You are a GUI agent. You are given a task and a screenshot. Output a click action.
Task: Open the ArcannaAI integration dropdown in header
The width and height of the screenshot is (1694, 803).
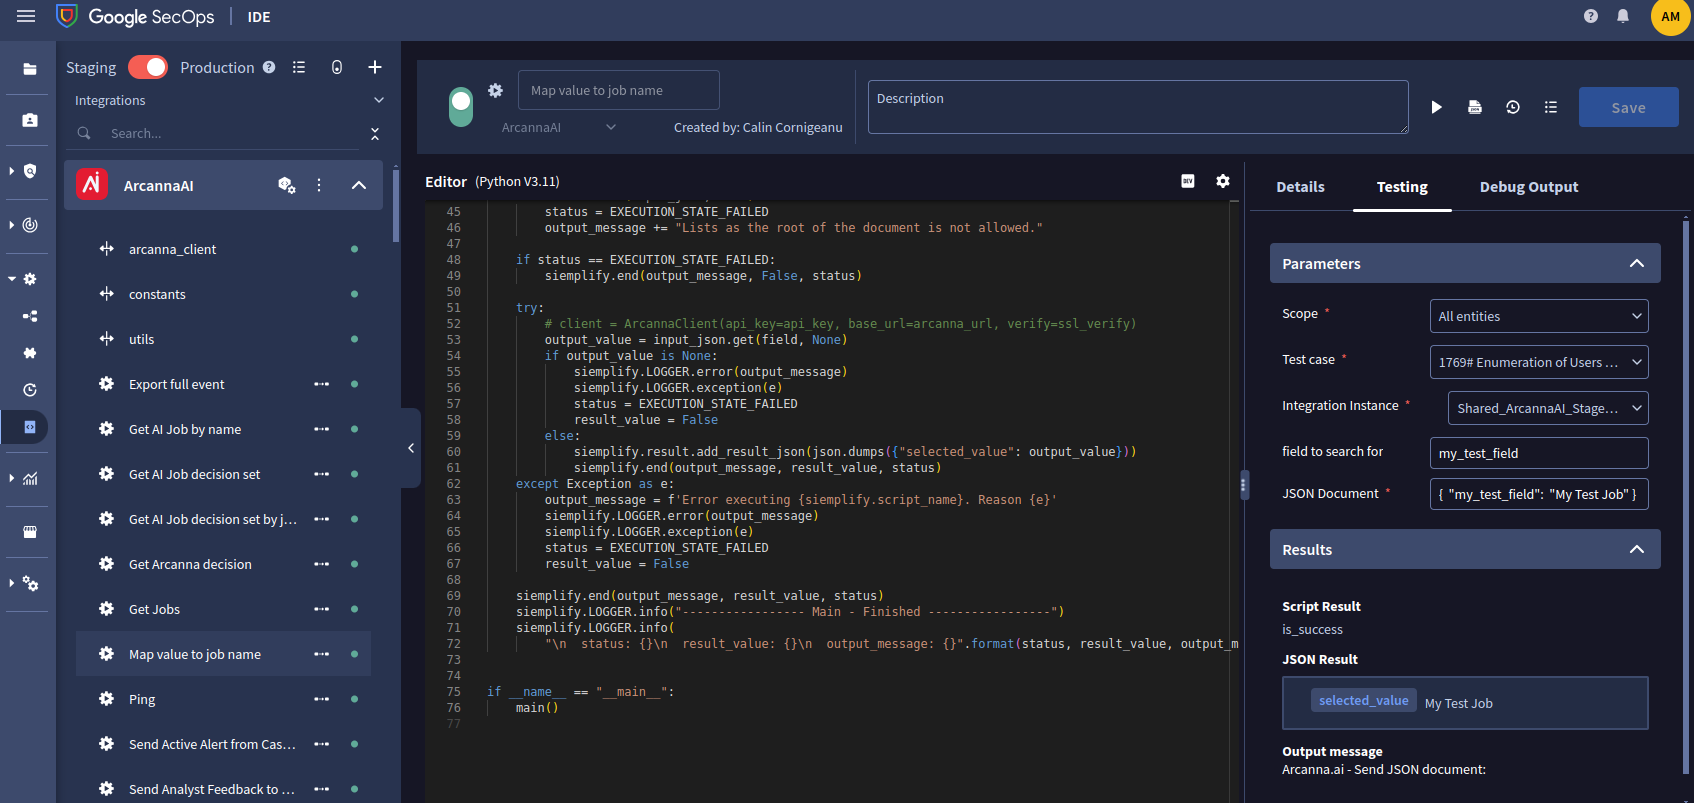559,127
